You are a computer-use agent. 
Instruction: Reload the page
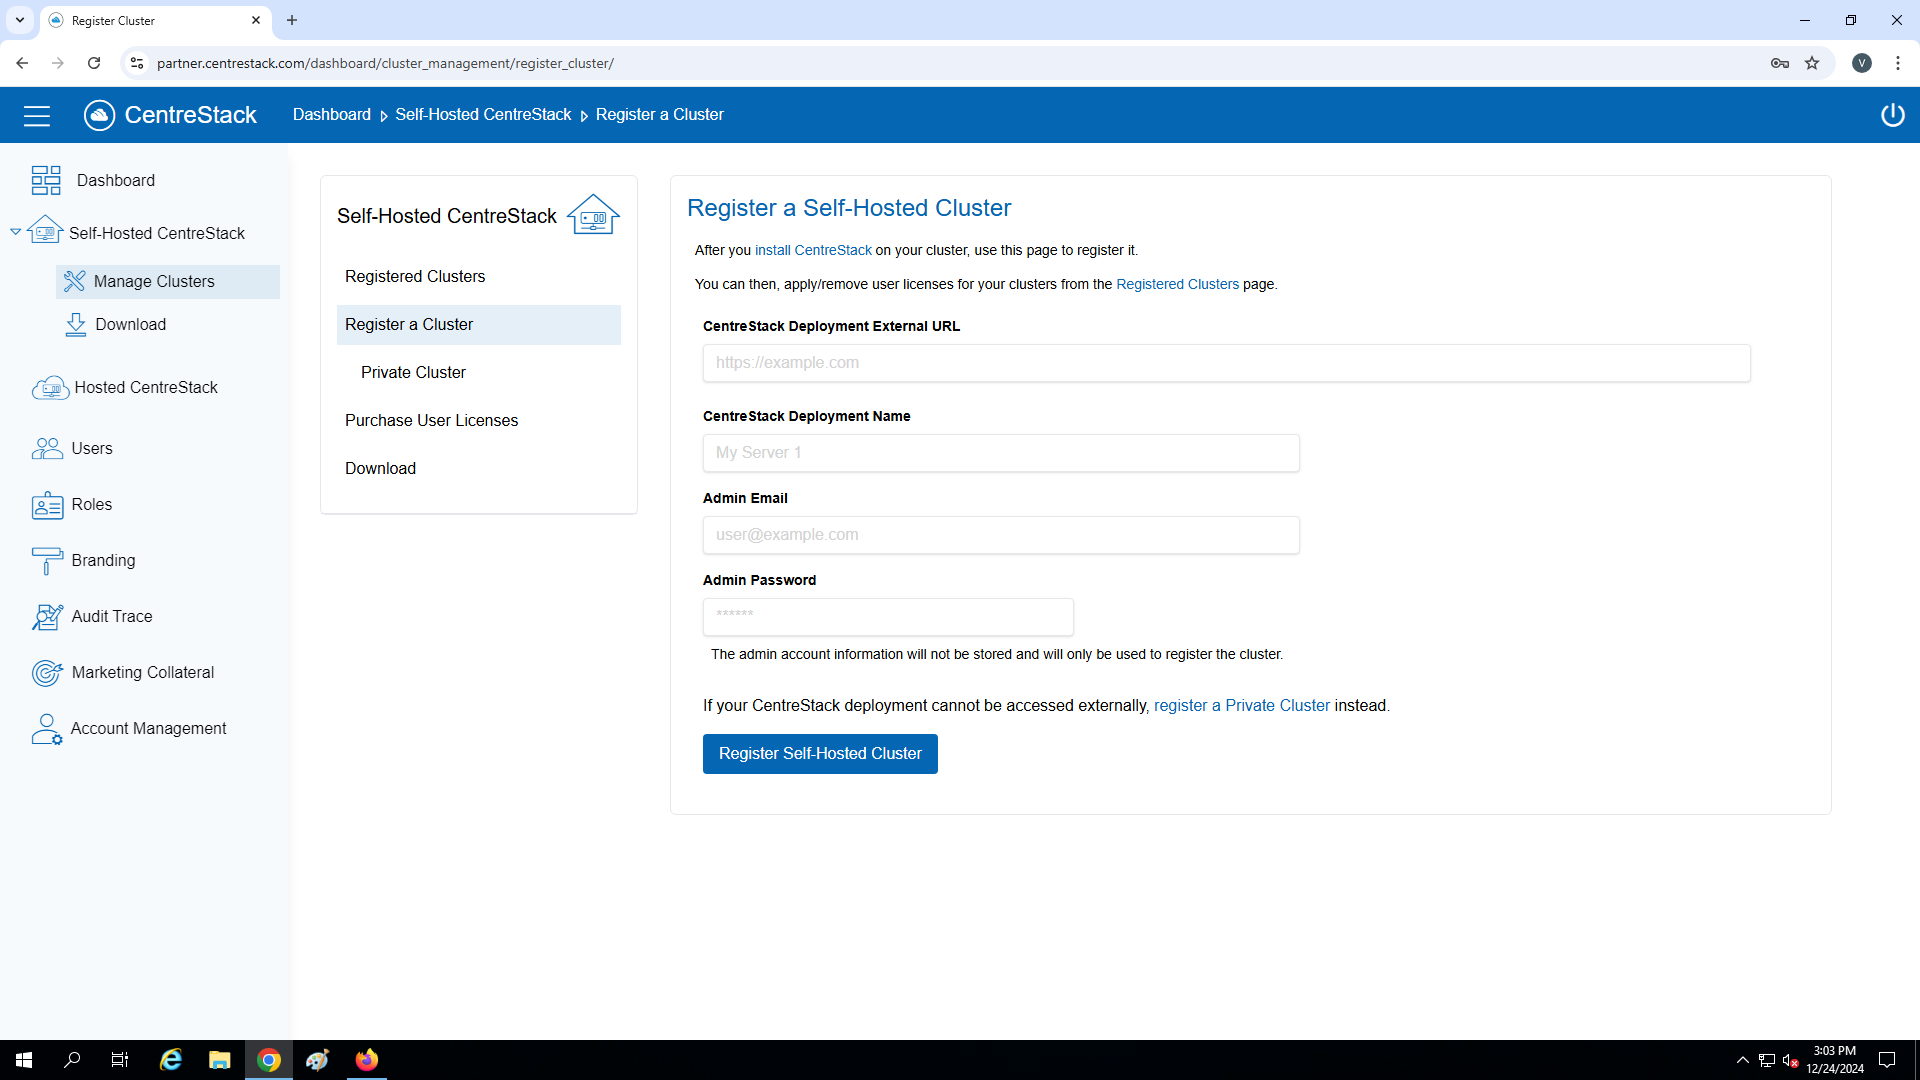[x=94, y=63]
